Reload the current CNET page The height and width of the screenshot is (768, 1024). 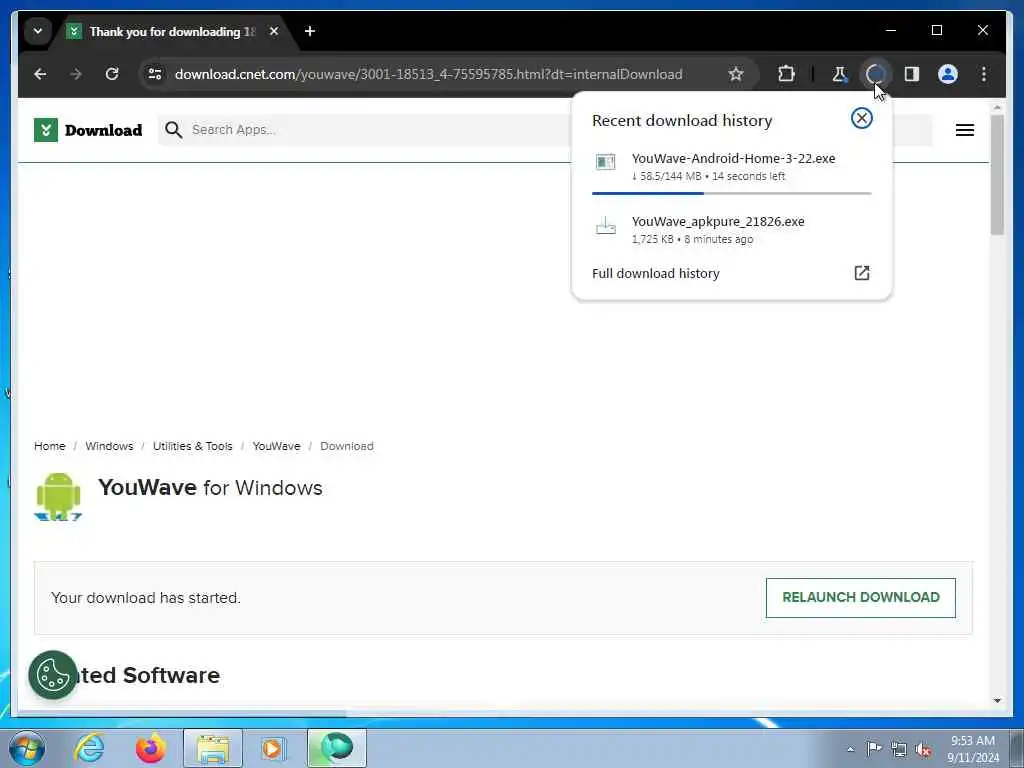[112, 74]
